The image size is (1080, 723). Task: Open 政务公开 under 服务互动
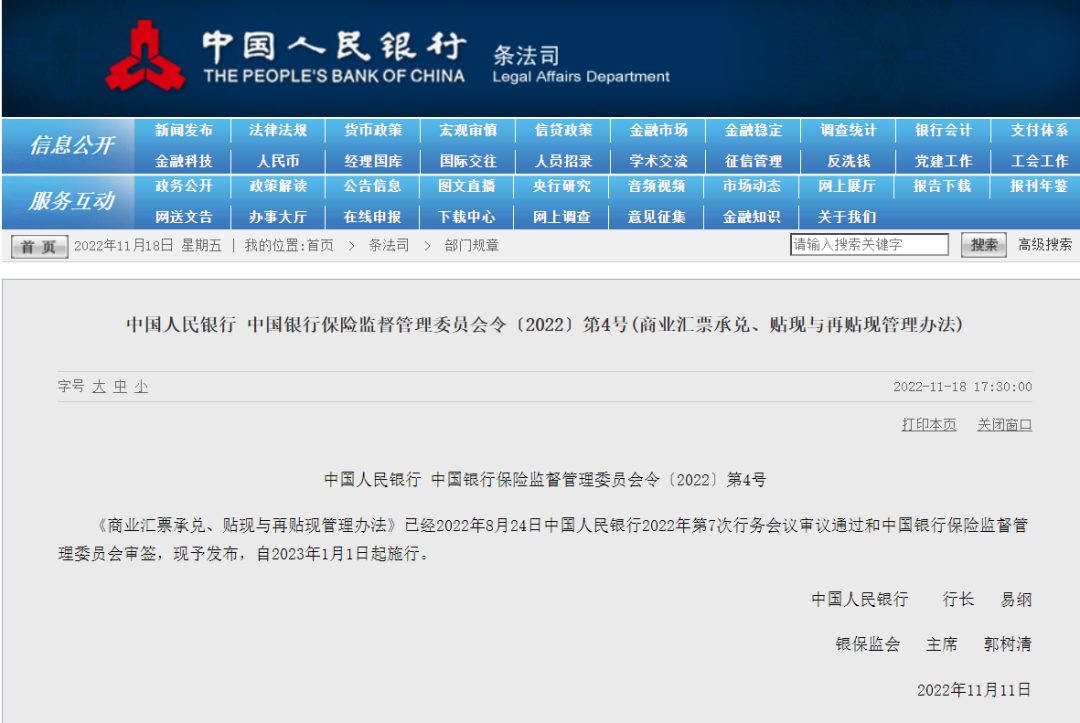pyautogui.click(x=183, y=186)
